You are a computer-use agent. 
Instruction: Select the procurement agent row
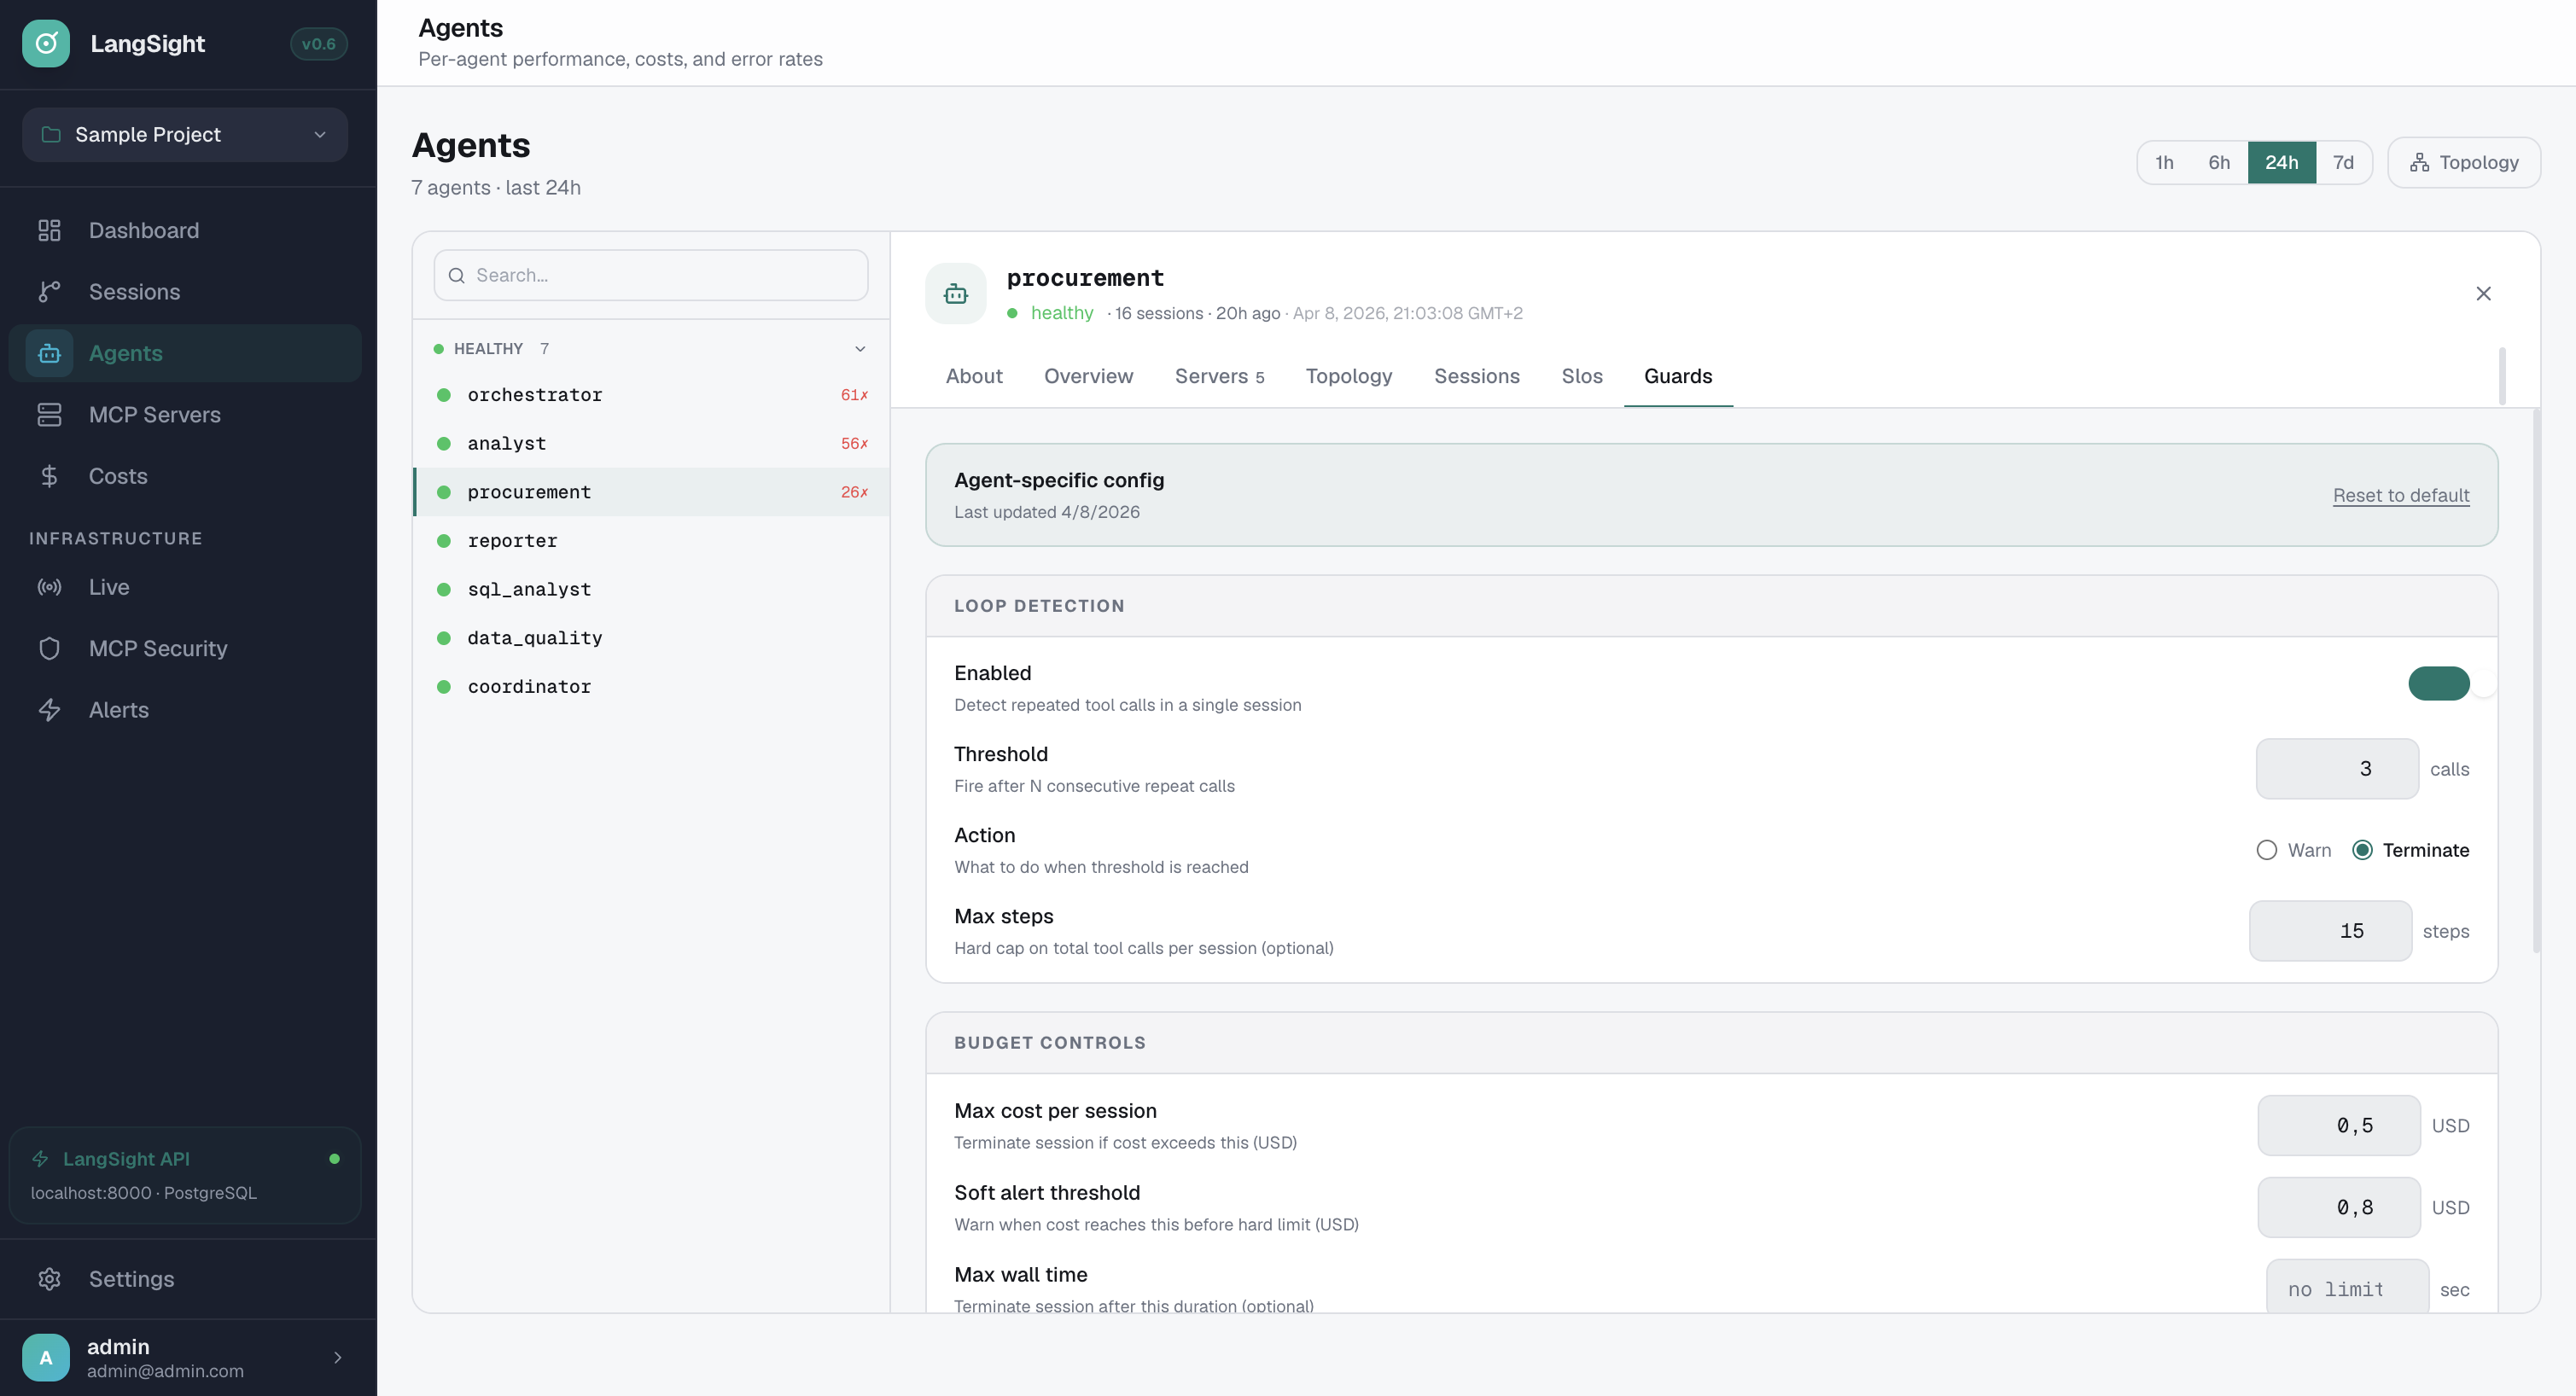point(652,492)
